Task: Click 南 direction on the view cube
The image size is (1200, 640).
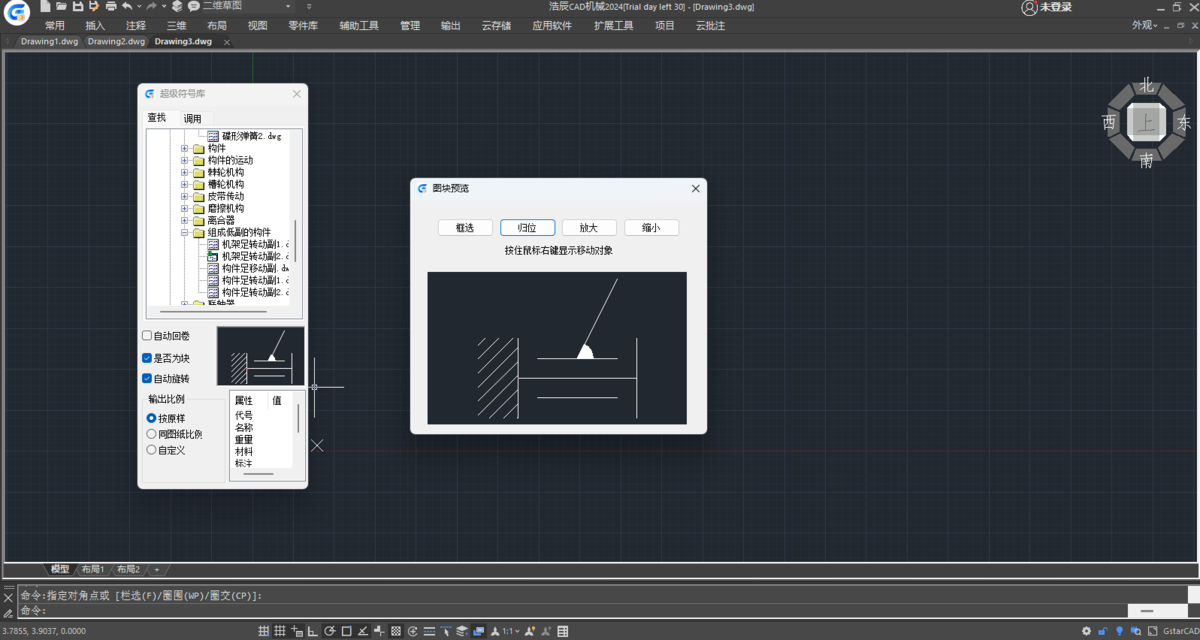Action: coord(1146,160)
